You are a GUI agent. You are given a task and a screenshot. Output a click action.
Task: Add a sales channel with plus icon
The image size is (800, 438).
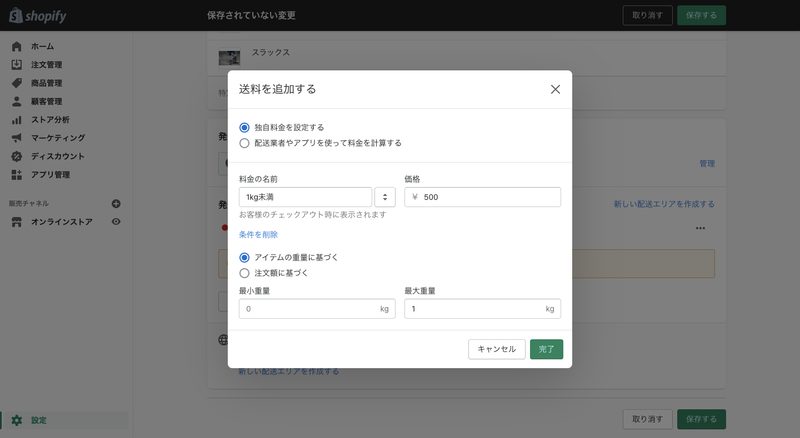click(x=116, y=204)
